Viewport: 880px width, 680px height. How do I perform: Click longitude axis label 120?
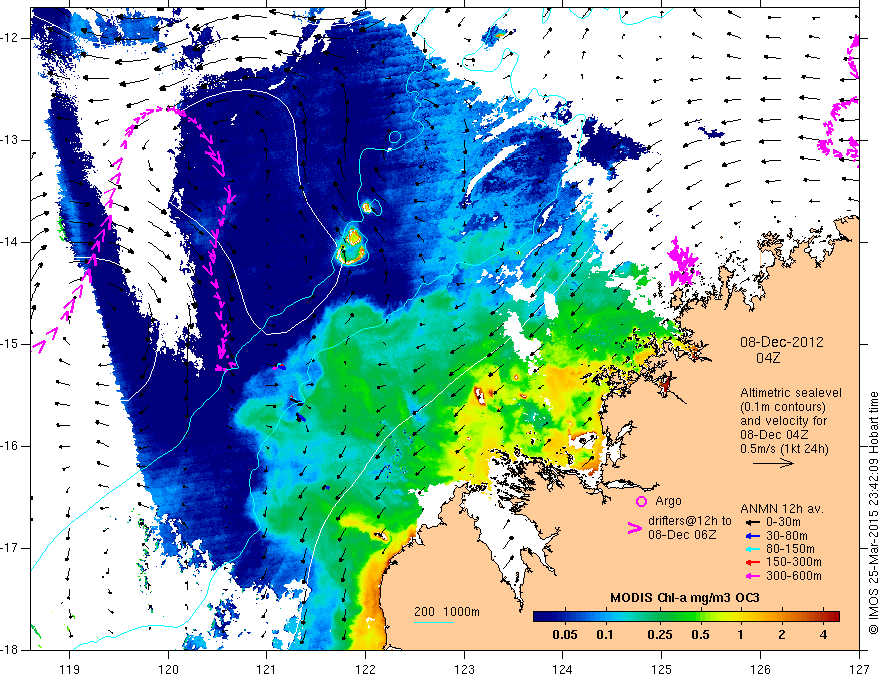[x=168, y=670]
